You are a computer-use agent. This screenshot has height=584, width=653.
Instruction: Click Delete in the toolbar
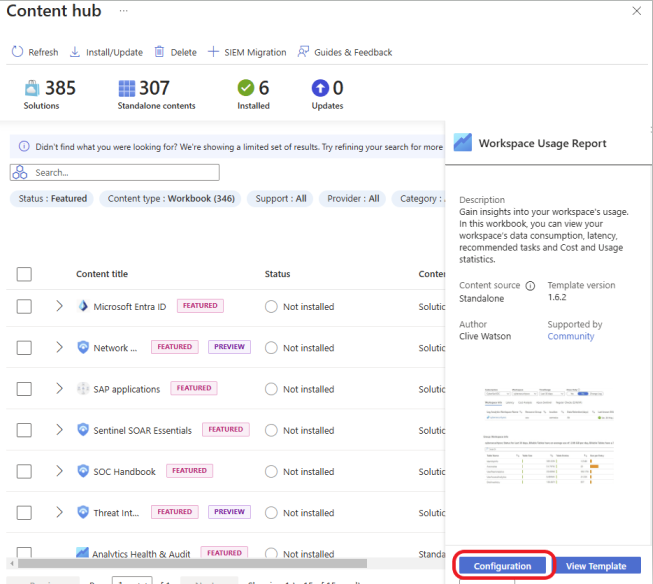[183, 52]
